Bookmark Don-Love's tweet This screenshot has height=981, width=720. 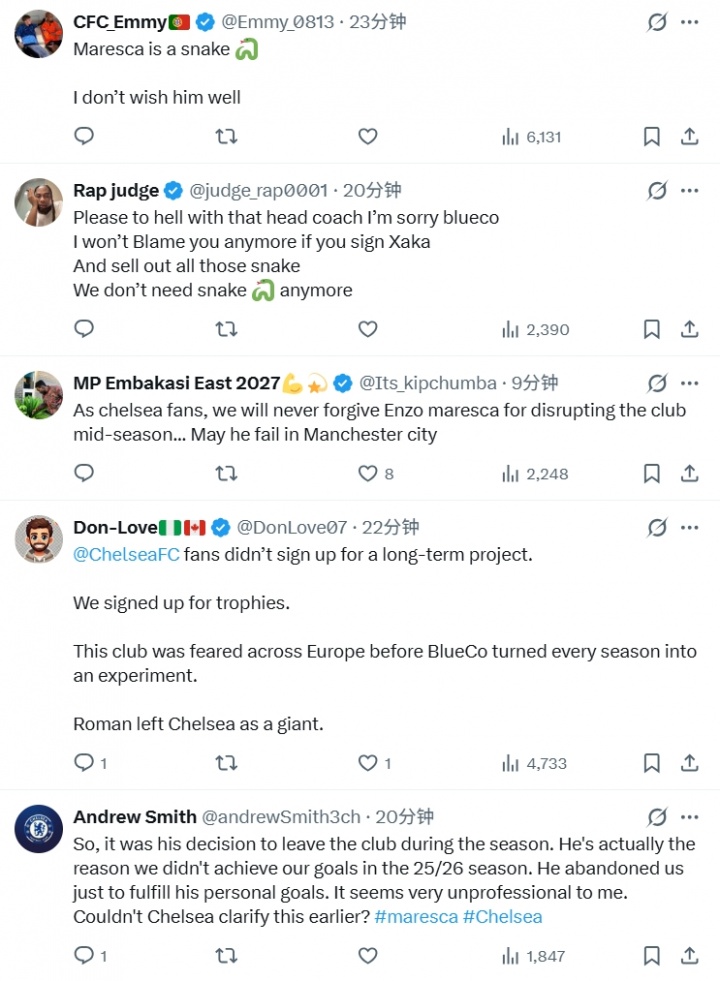click(652, 763)
